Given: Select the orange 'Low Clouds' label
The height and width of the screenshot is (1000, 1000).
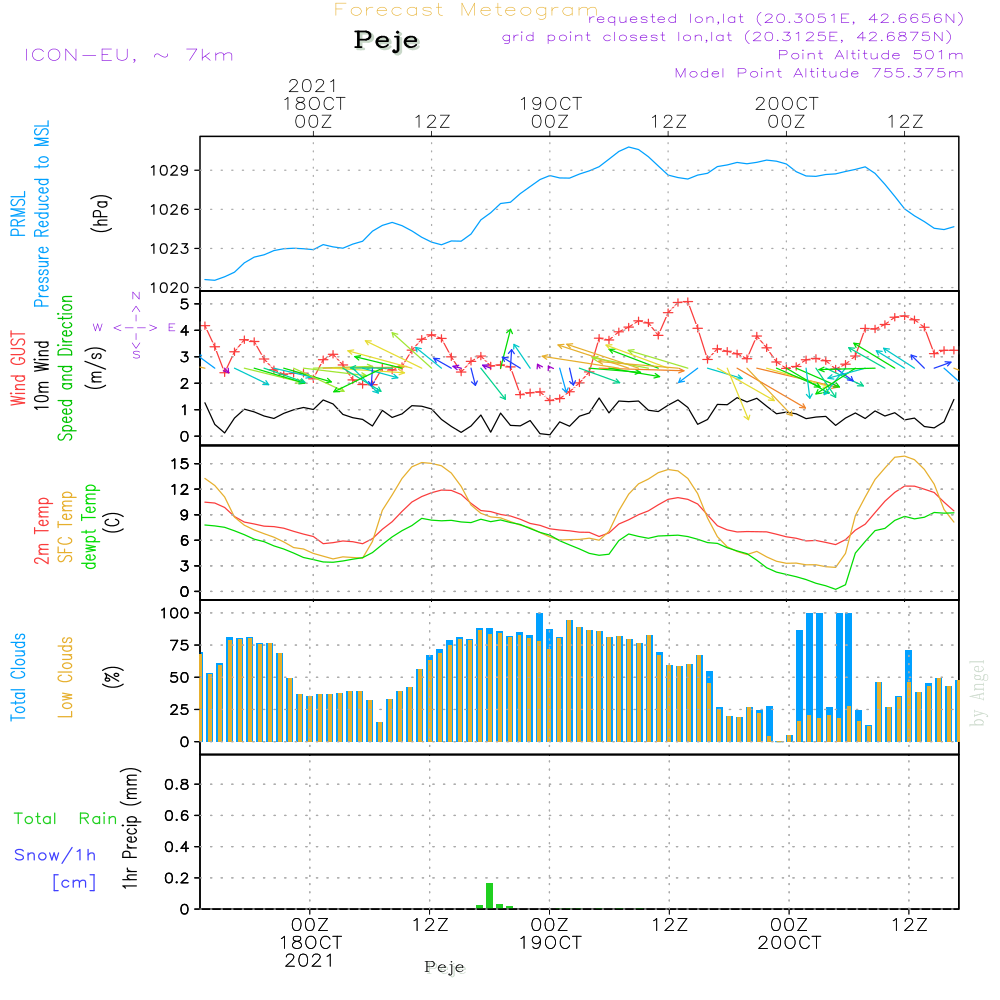Looking at the screenshot, I should [65, 677].
